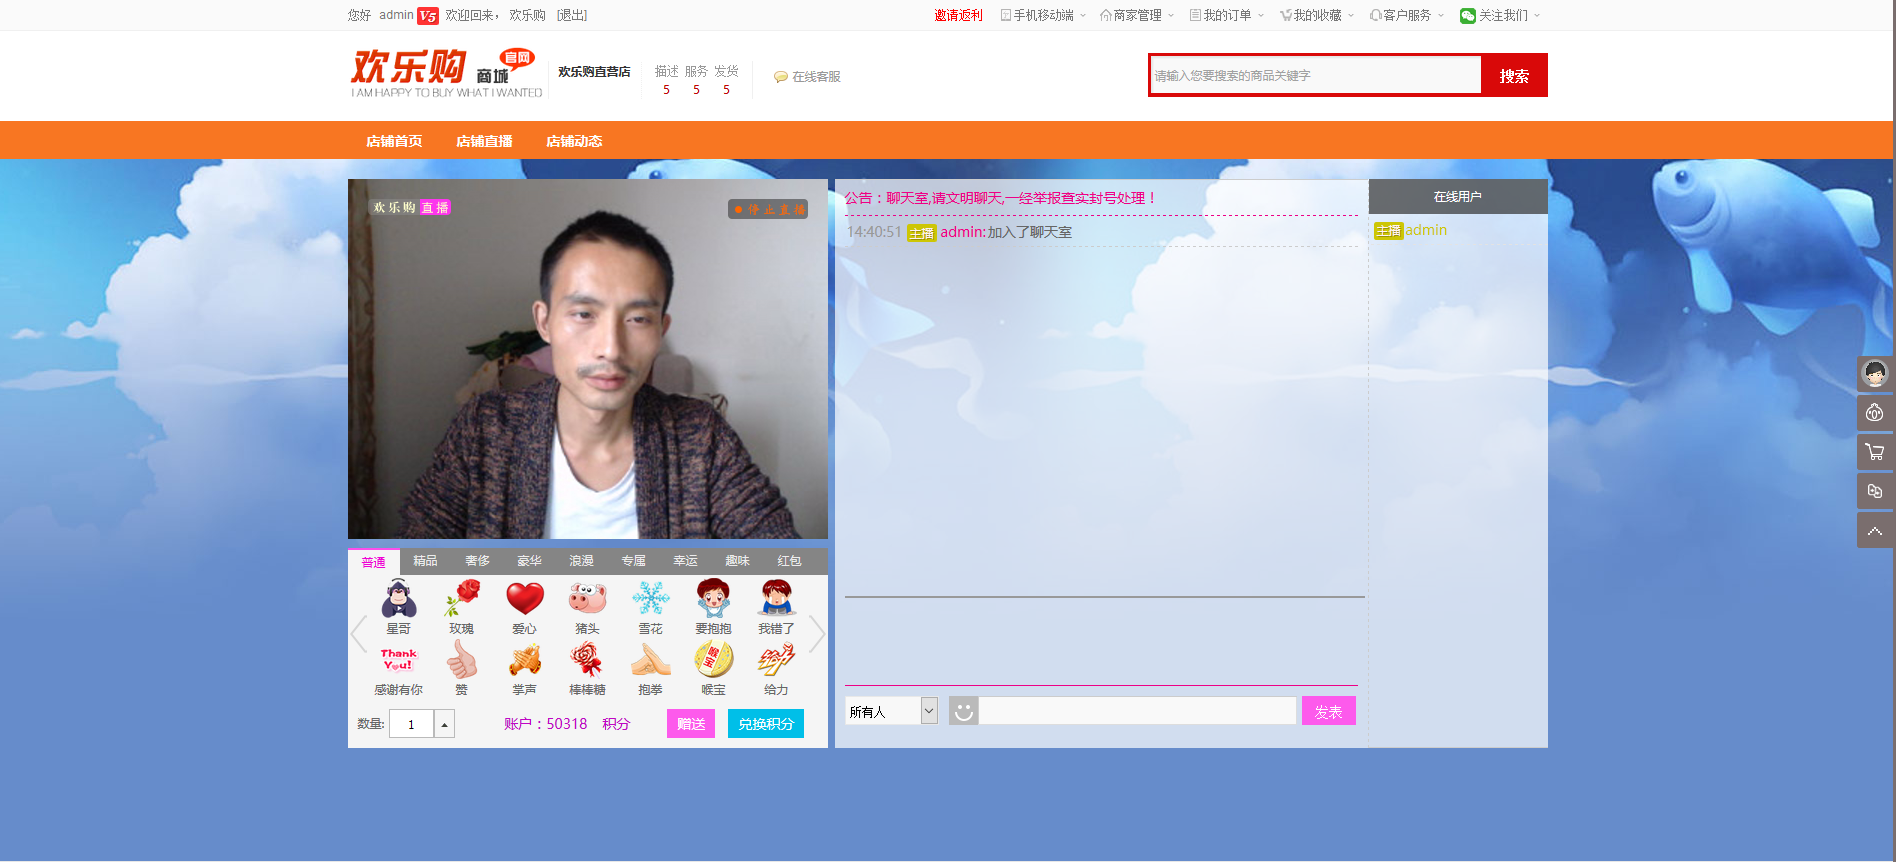Switch to 奢侈 gift tab
Screen dimensions: 1896x862
(x=477, y=561)
